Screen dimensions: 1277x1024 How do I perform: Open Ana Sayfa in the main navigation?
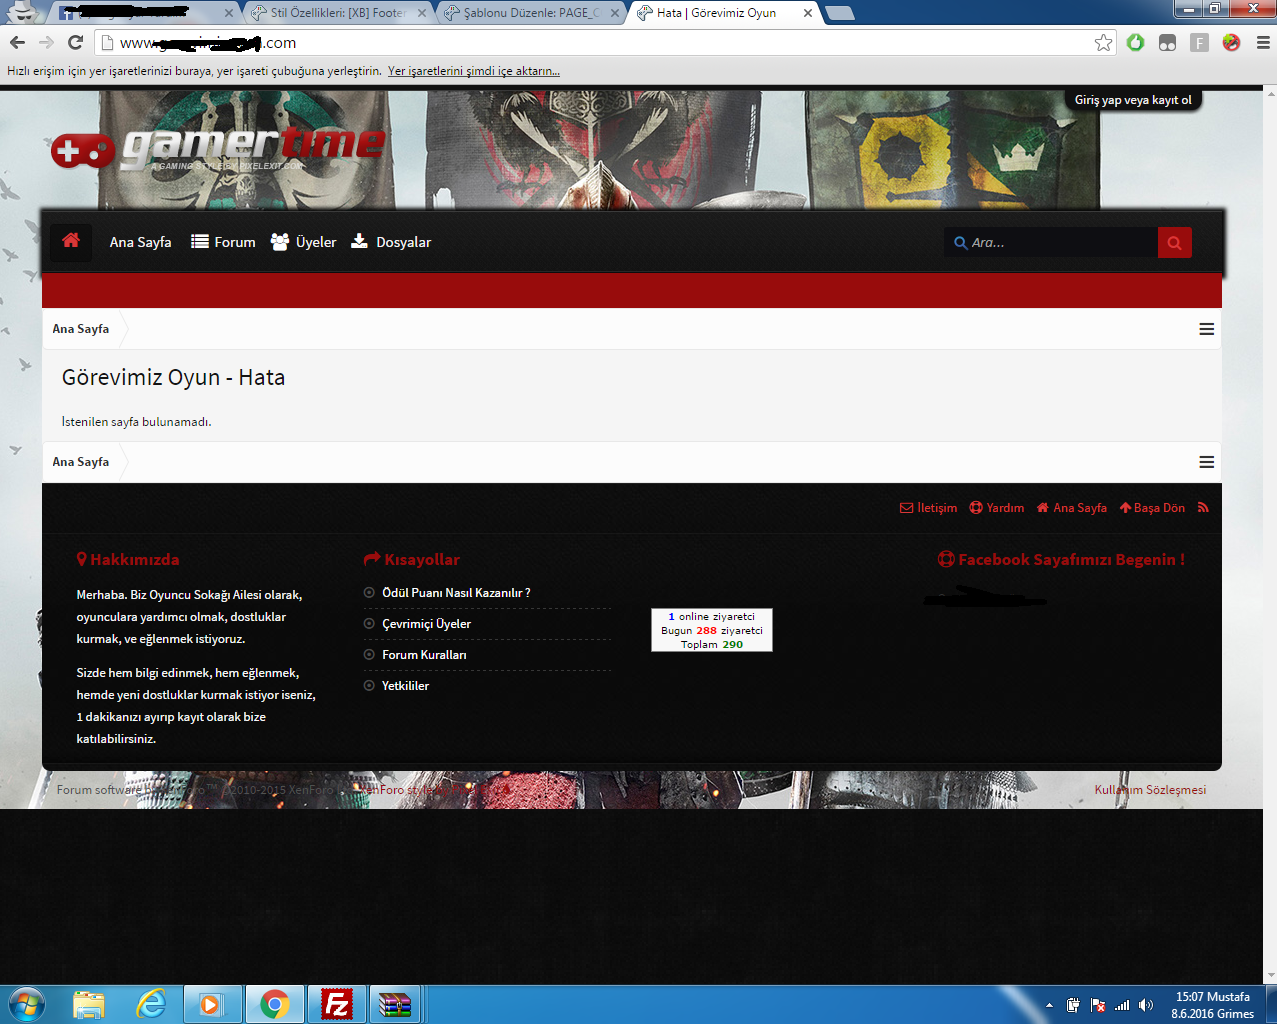(140, 242)
